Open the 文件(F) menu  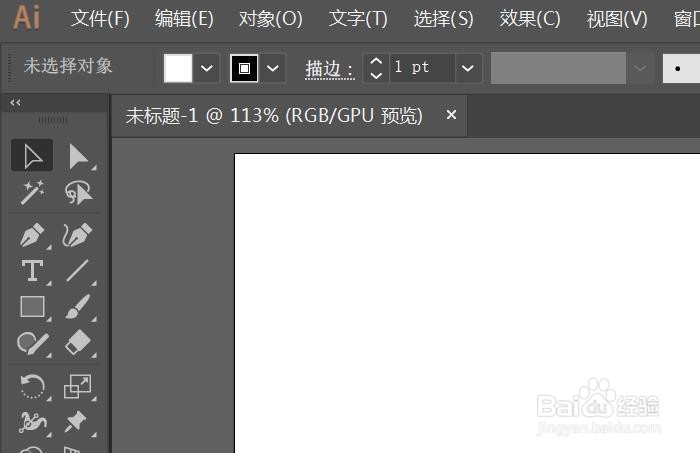coord(100,19)
